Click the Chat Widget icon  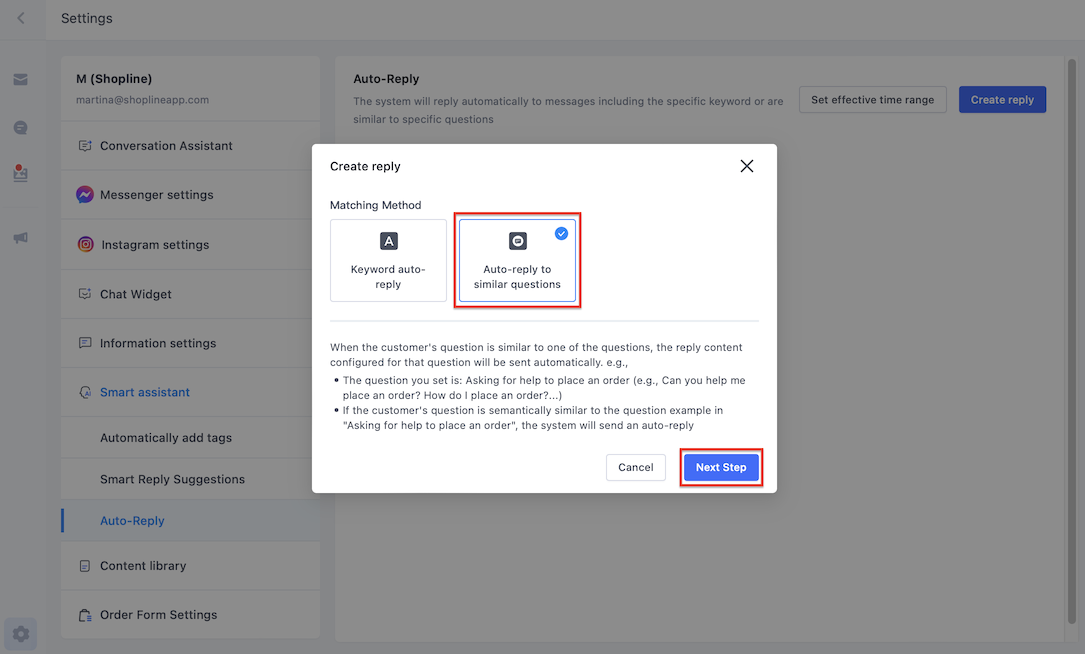pos(85,294)
